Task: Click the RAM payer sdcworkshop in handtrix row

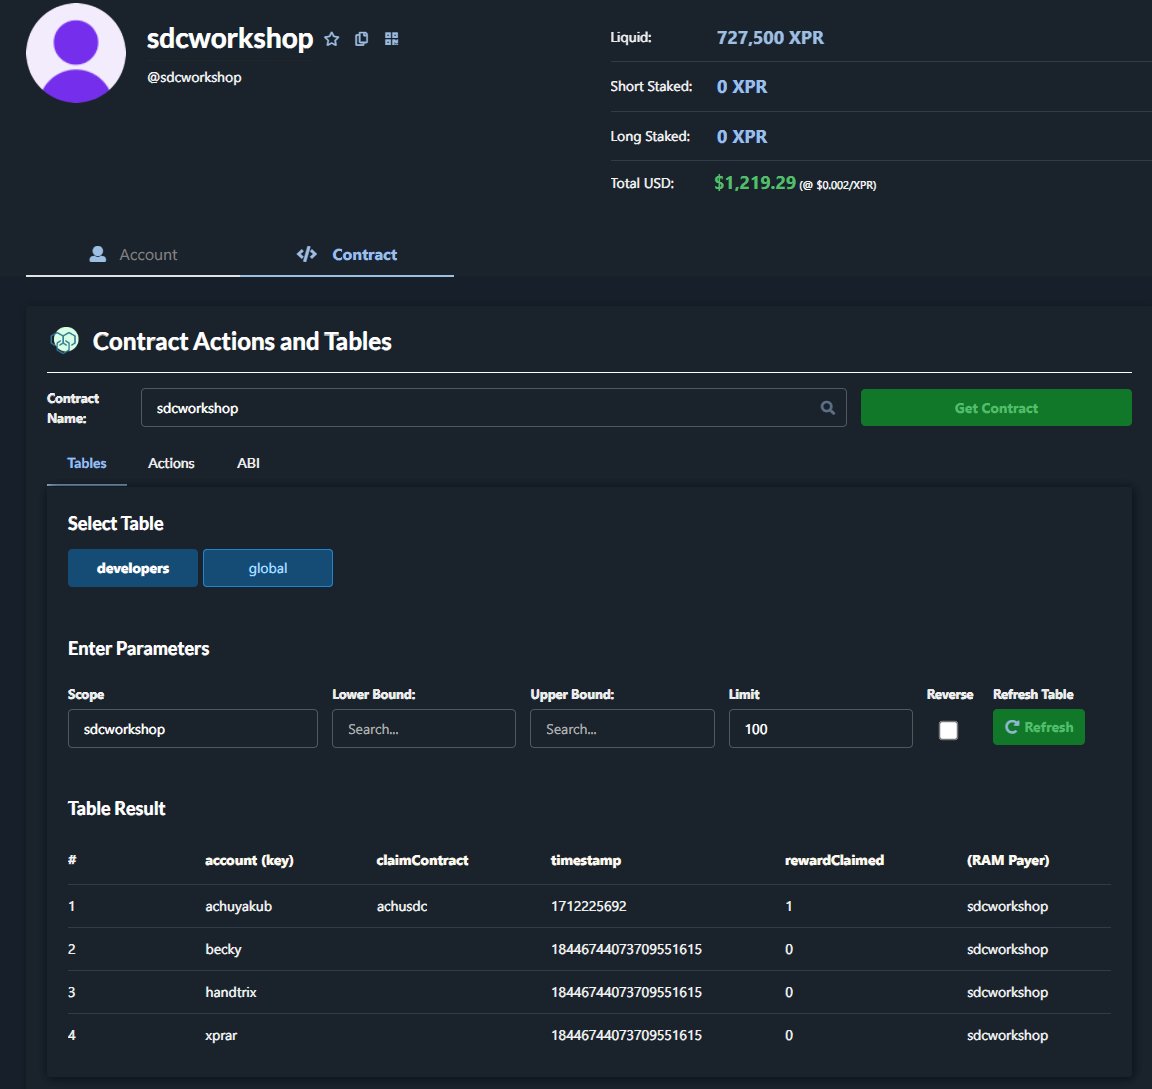Action: [x=1007, y=993]
